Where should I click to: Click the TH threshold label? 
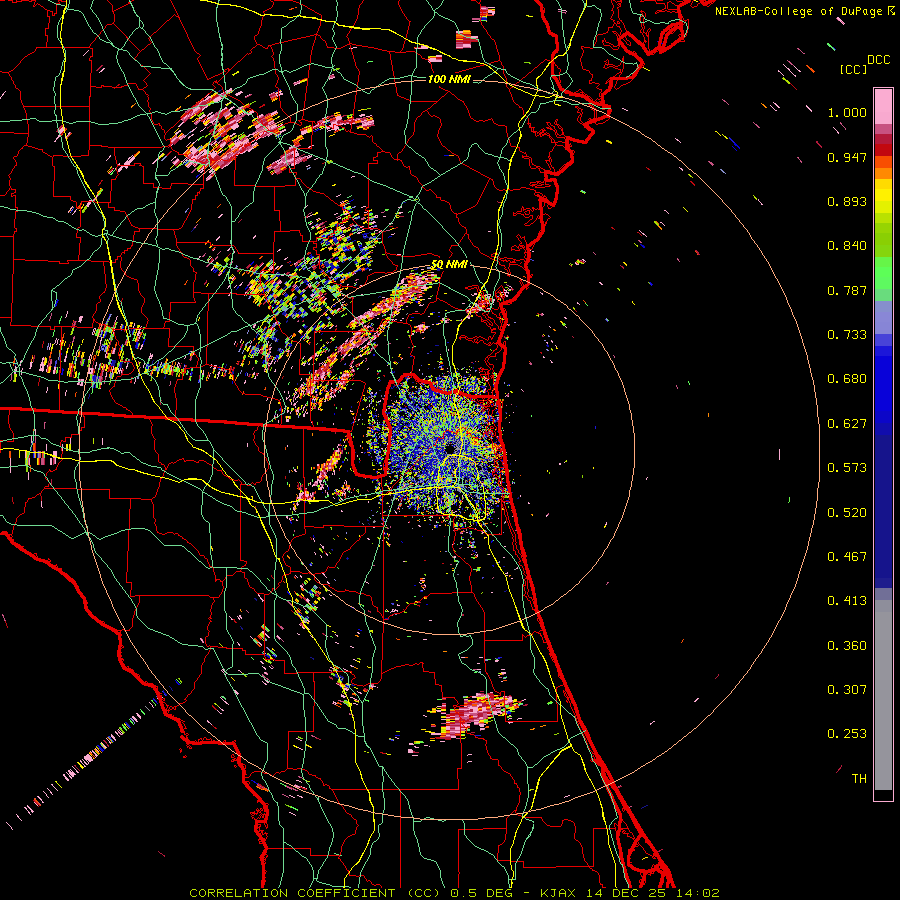pos(859,779)
